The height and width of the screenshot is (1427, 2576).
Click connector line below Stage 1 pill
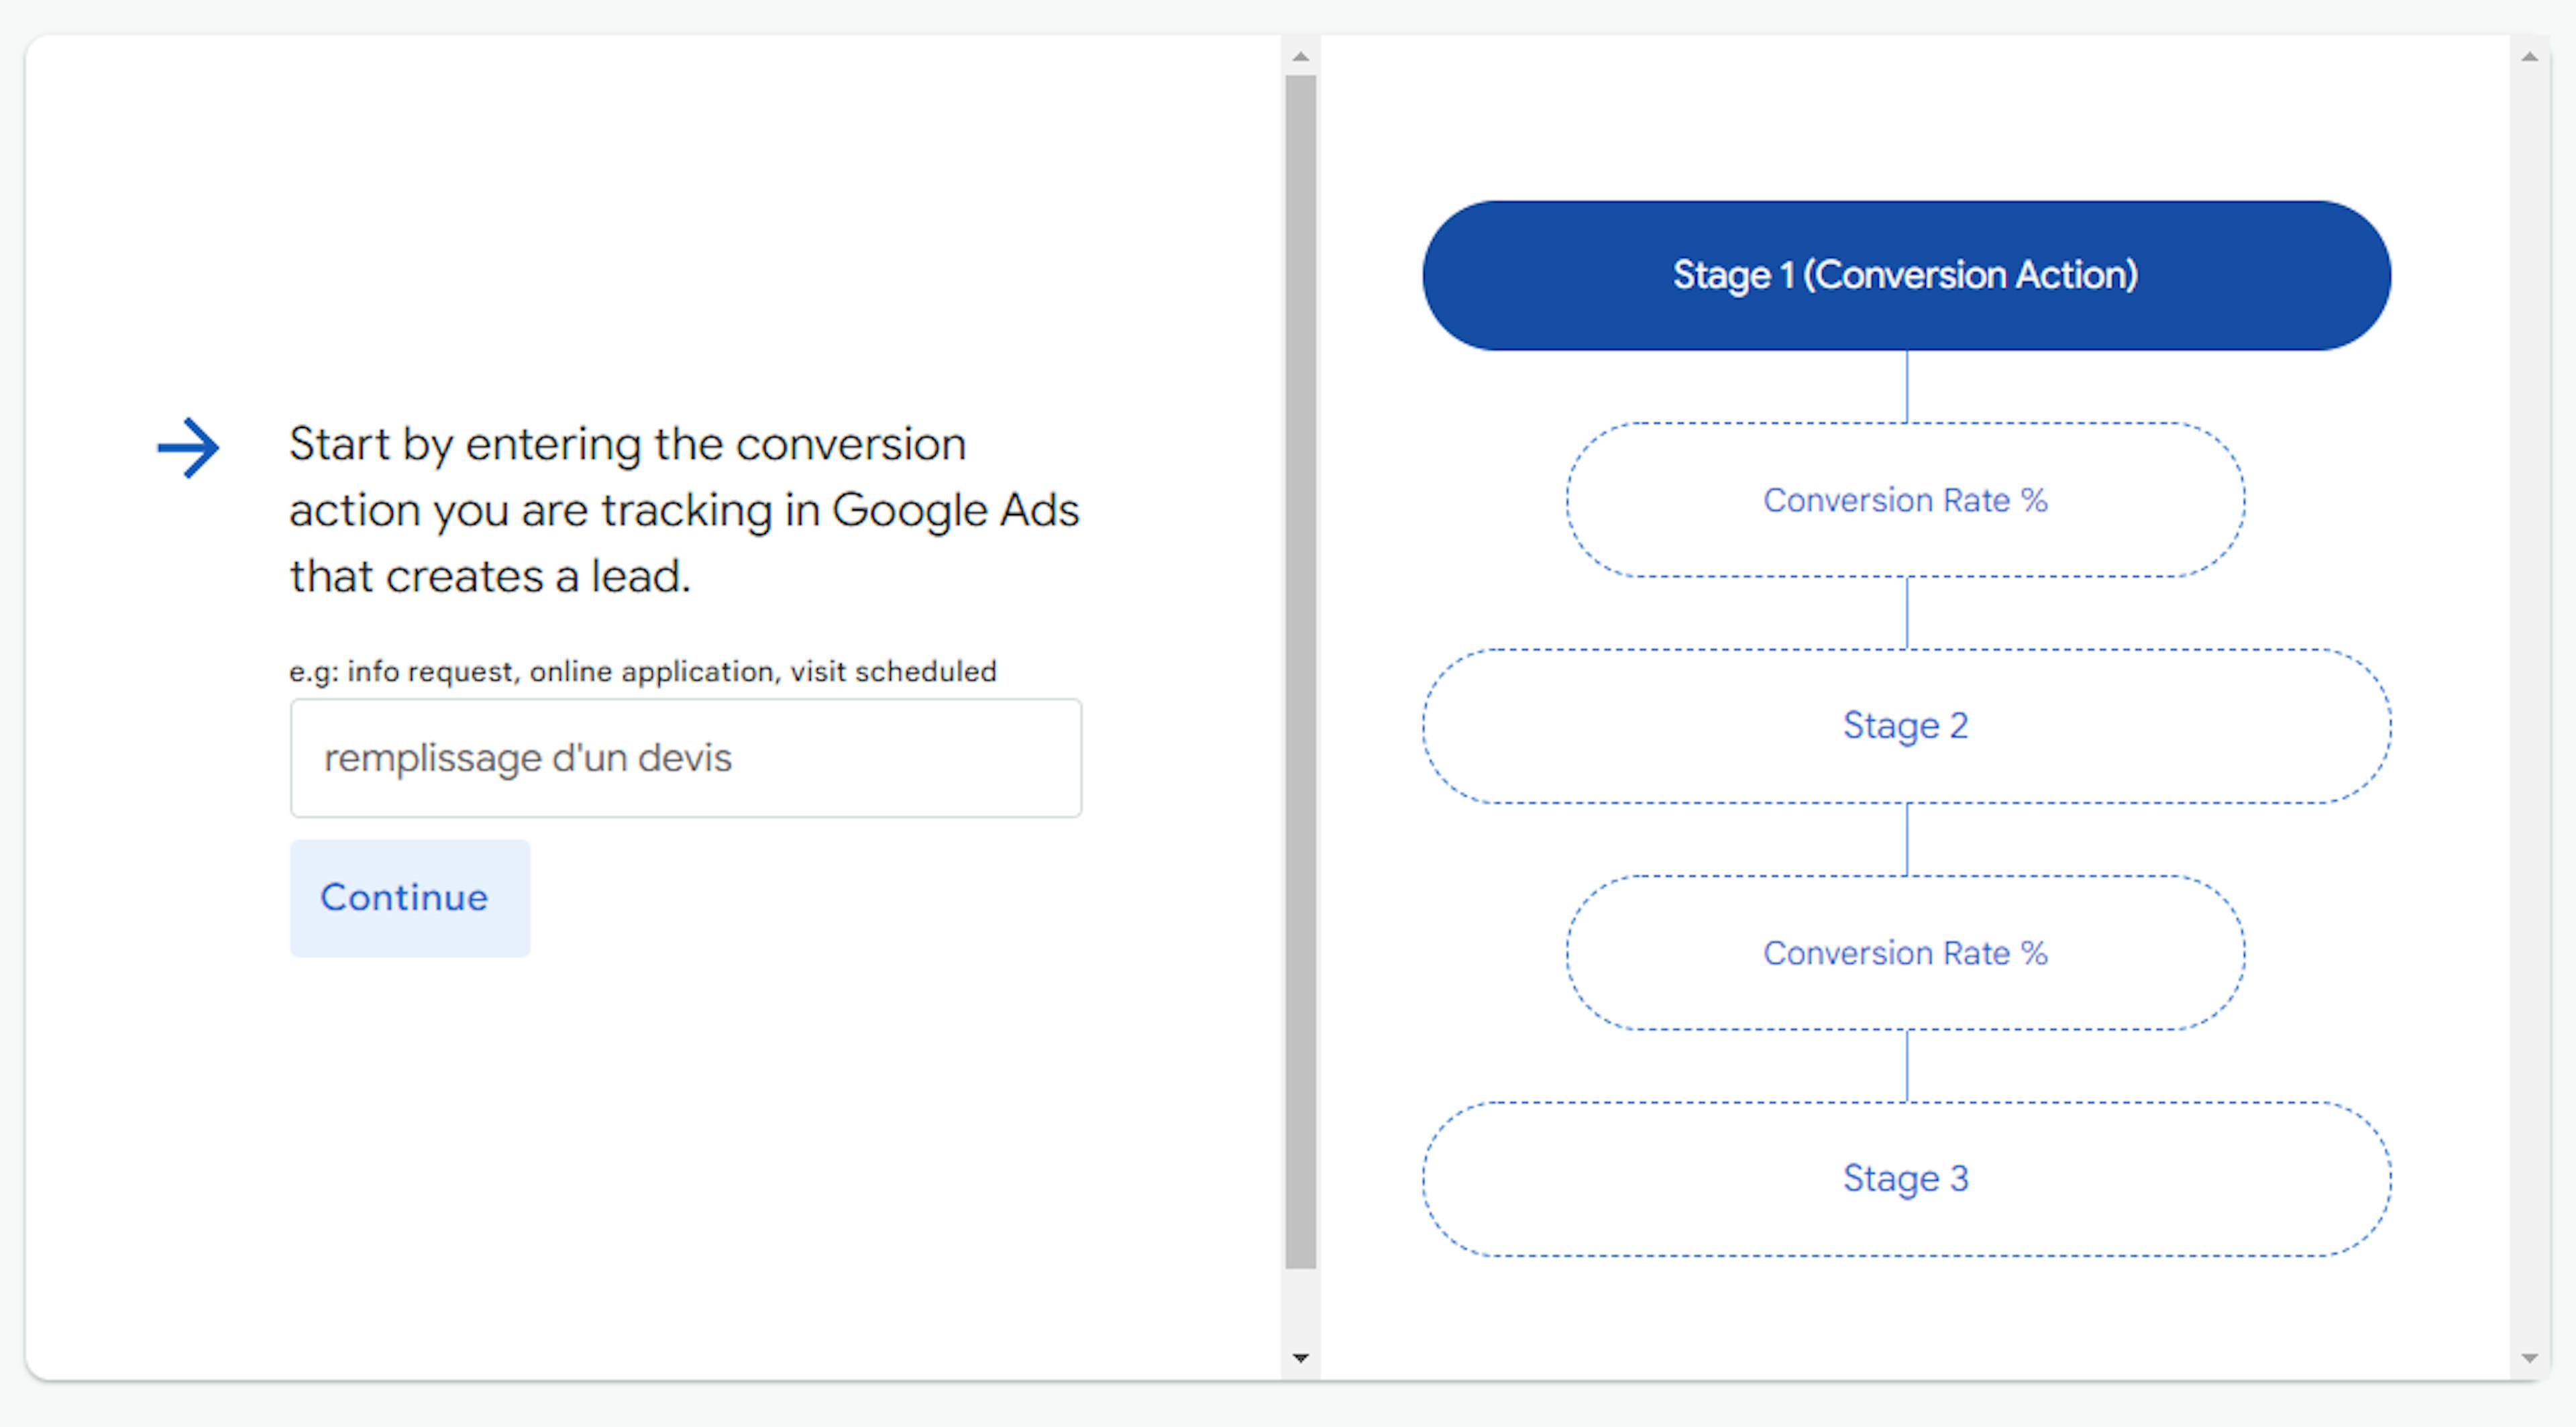(1906, 386)
